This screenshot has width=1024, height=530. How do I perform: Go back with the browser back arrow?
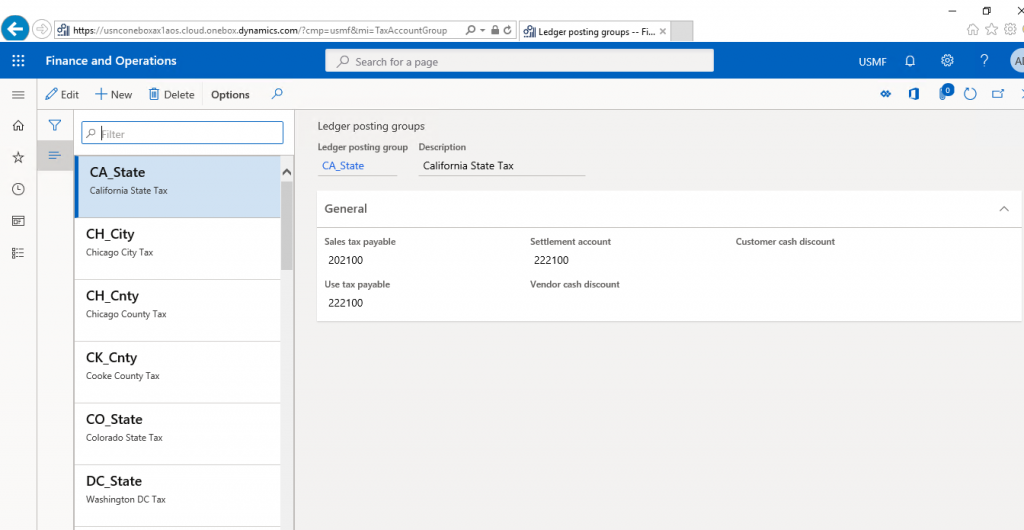16,29
